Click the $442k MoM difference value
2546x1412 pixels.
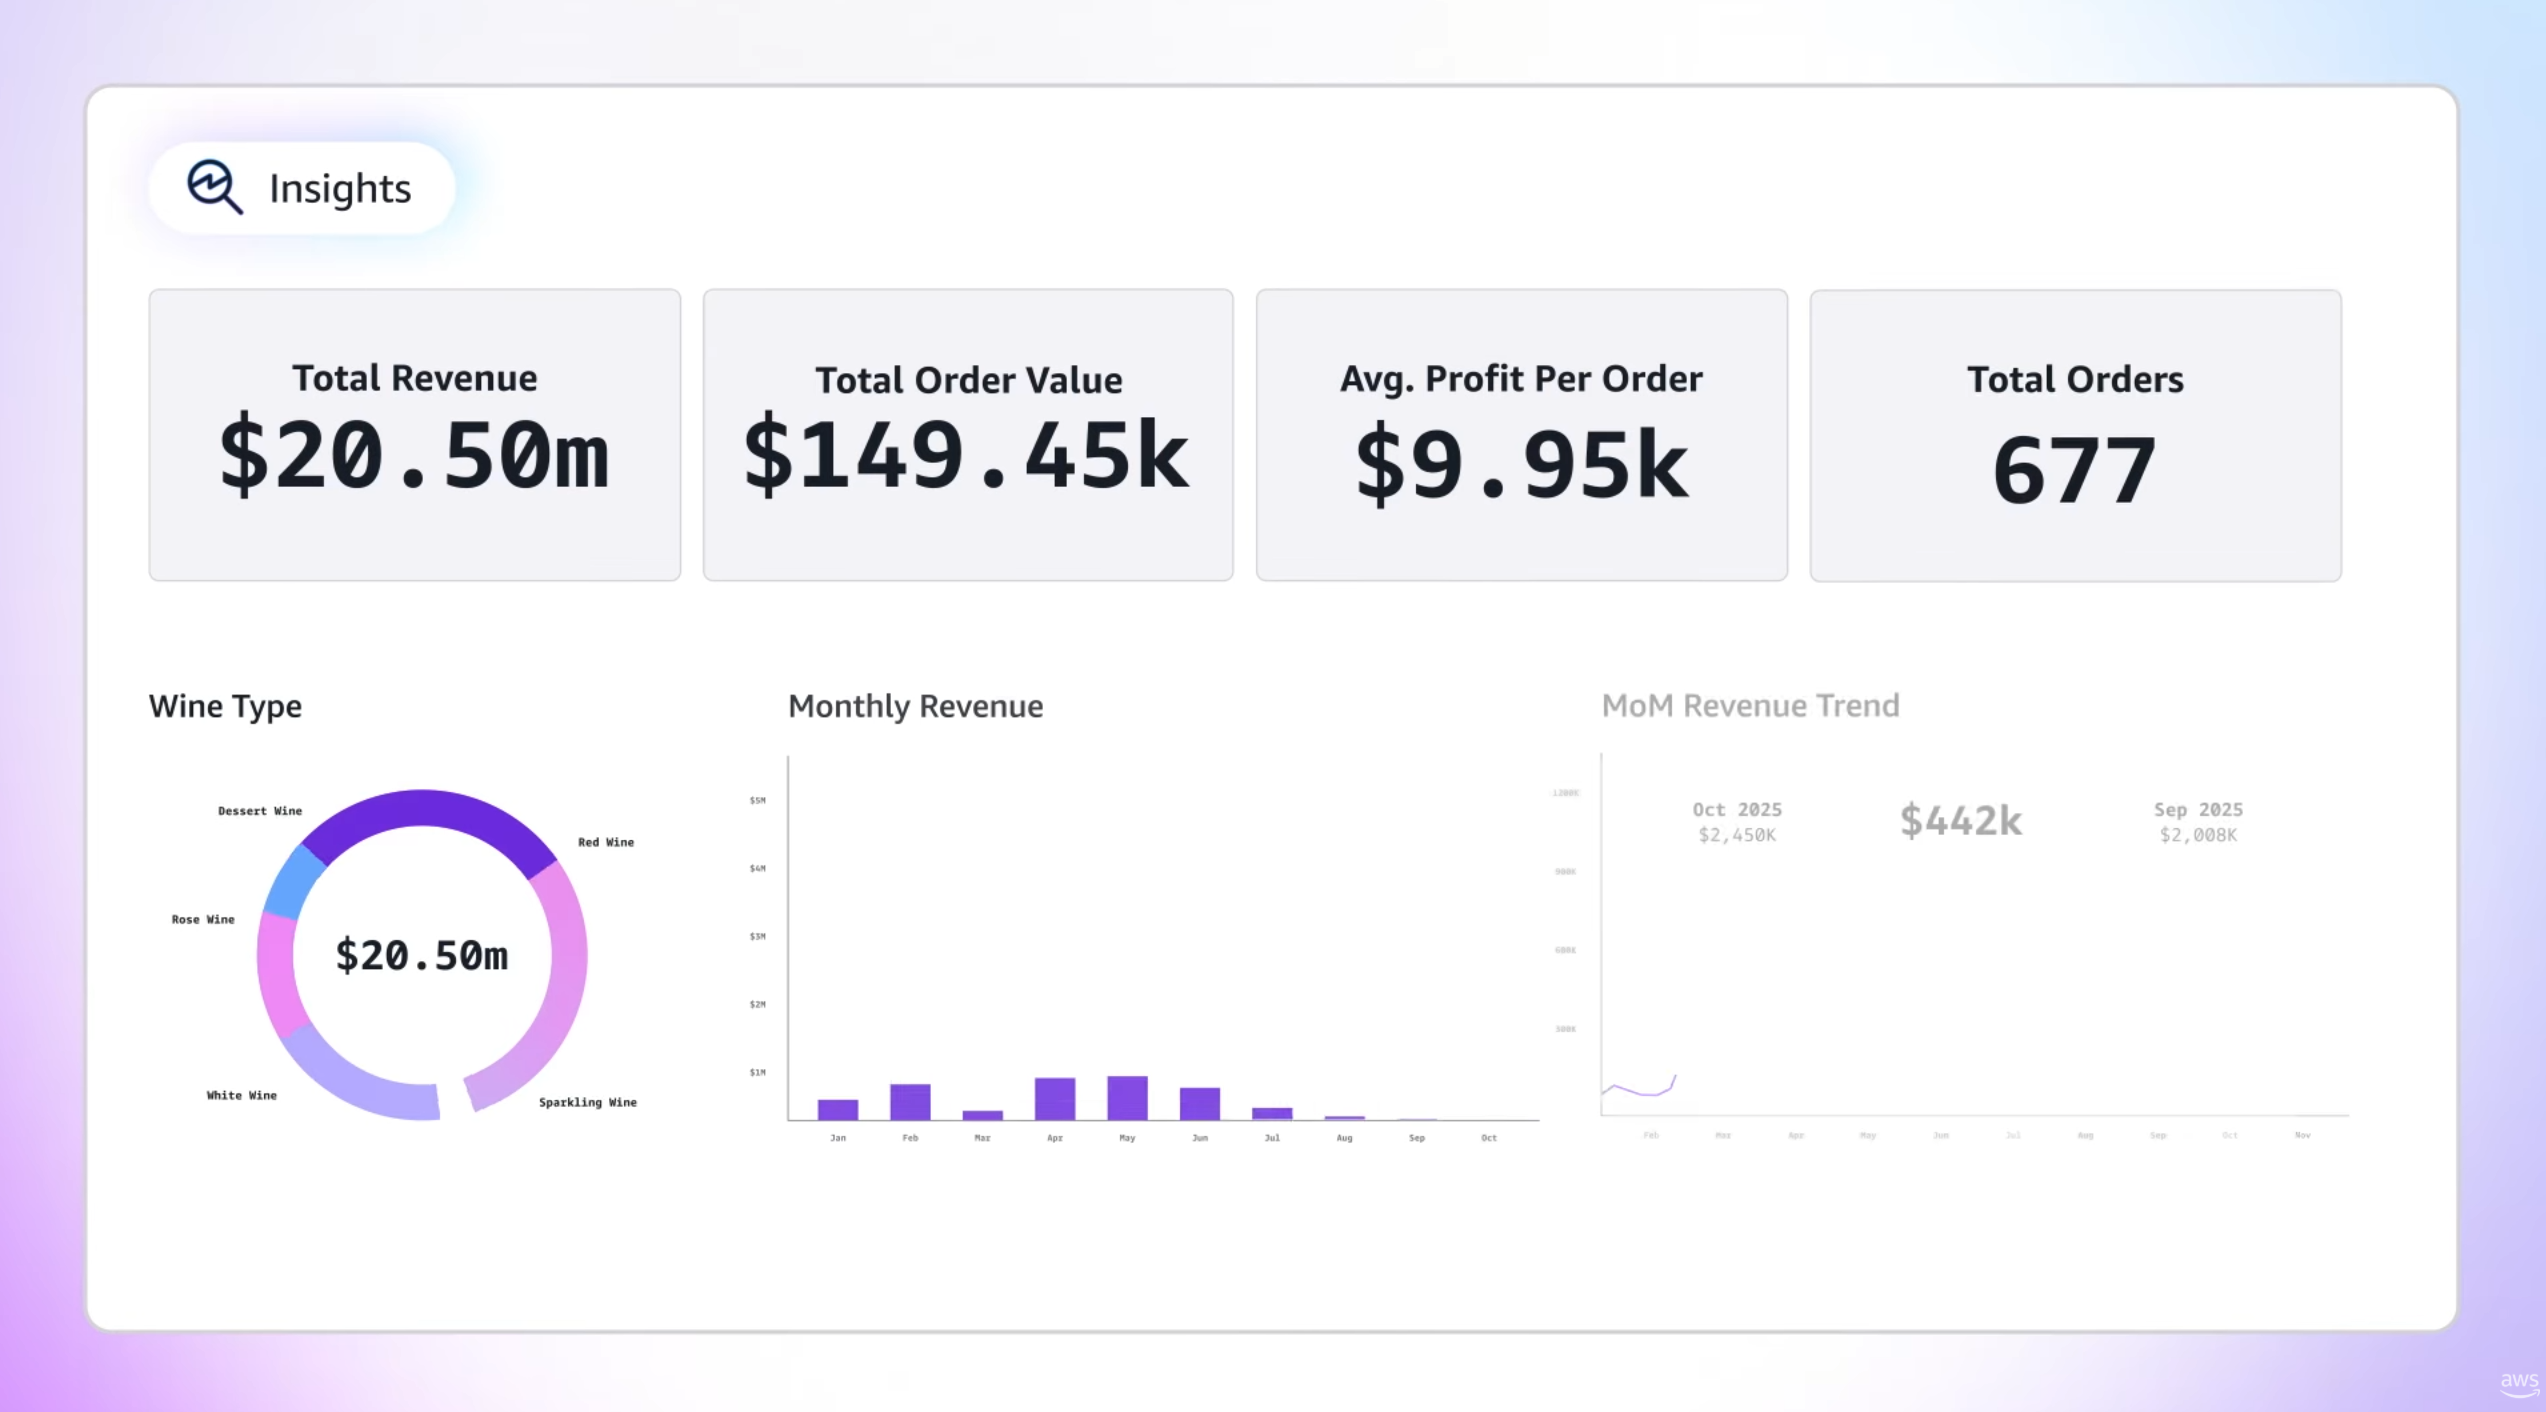tap(1960, 821)
